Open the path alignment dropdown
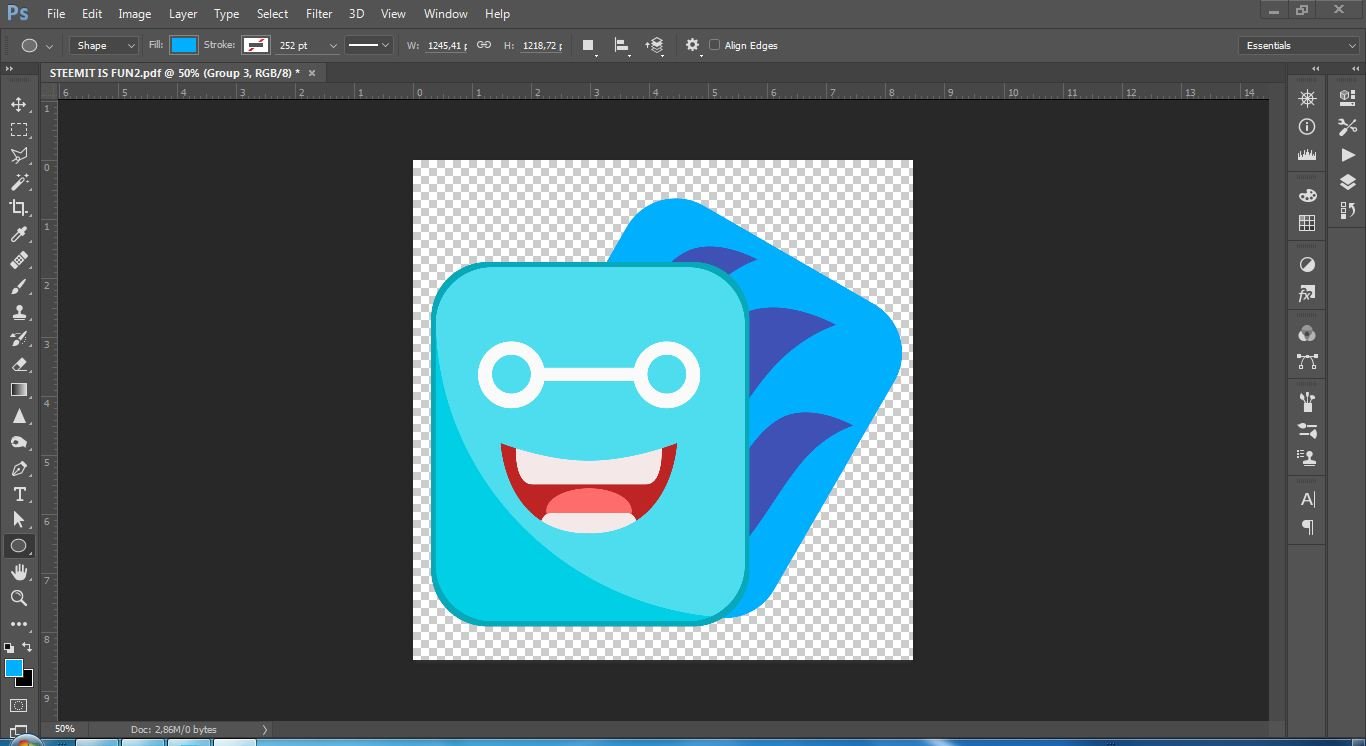This screenshot has width=1366, height=746. [622, 45]
